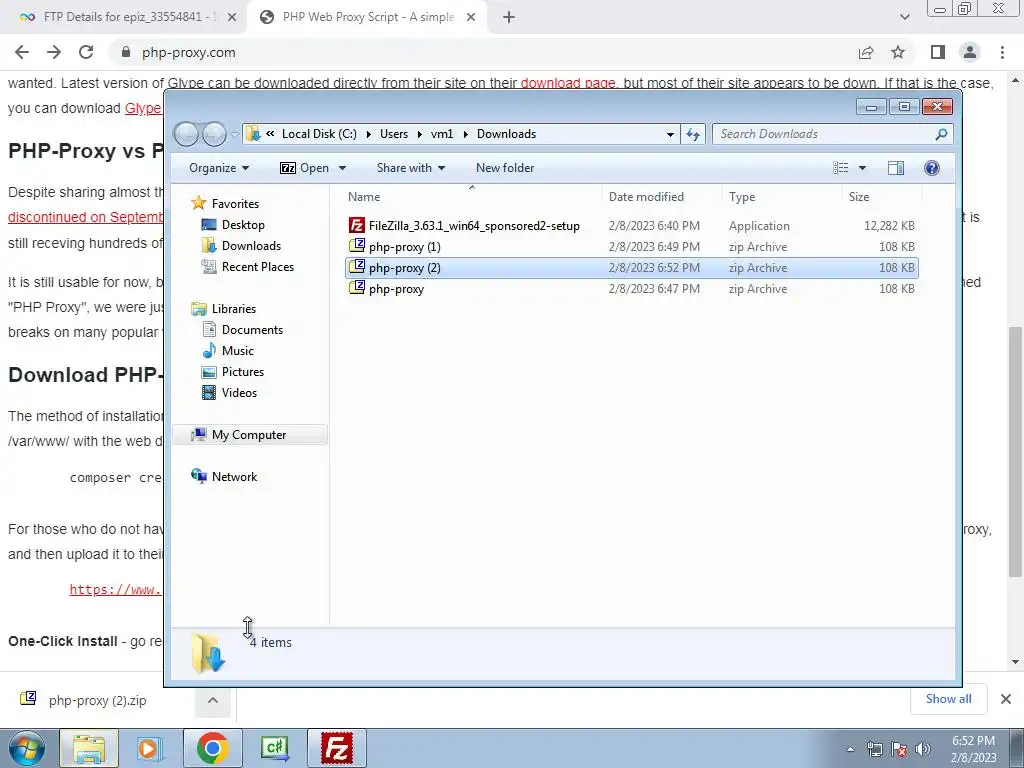Open Chrome's three-dot menu
The image size is (1024, 768).
point(1002,52)
